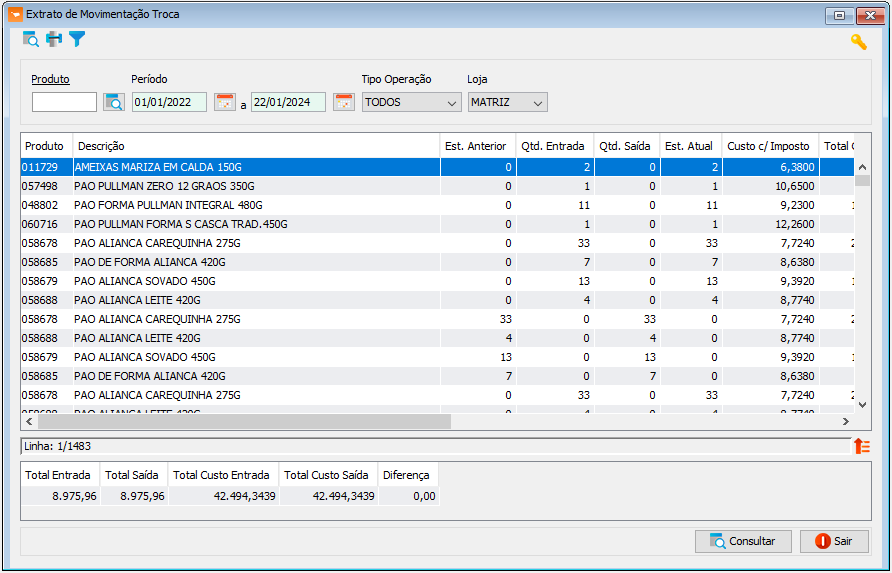Expand the Loja MATRIZ dropdown
892x573 pixels.
click(507, 102)
